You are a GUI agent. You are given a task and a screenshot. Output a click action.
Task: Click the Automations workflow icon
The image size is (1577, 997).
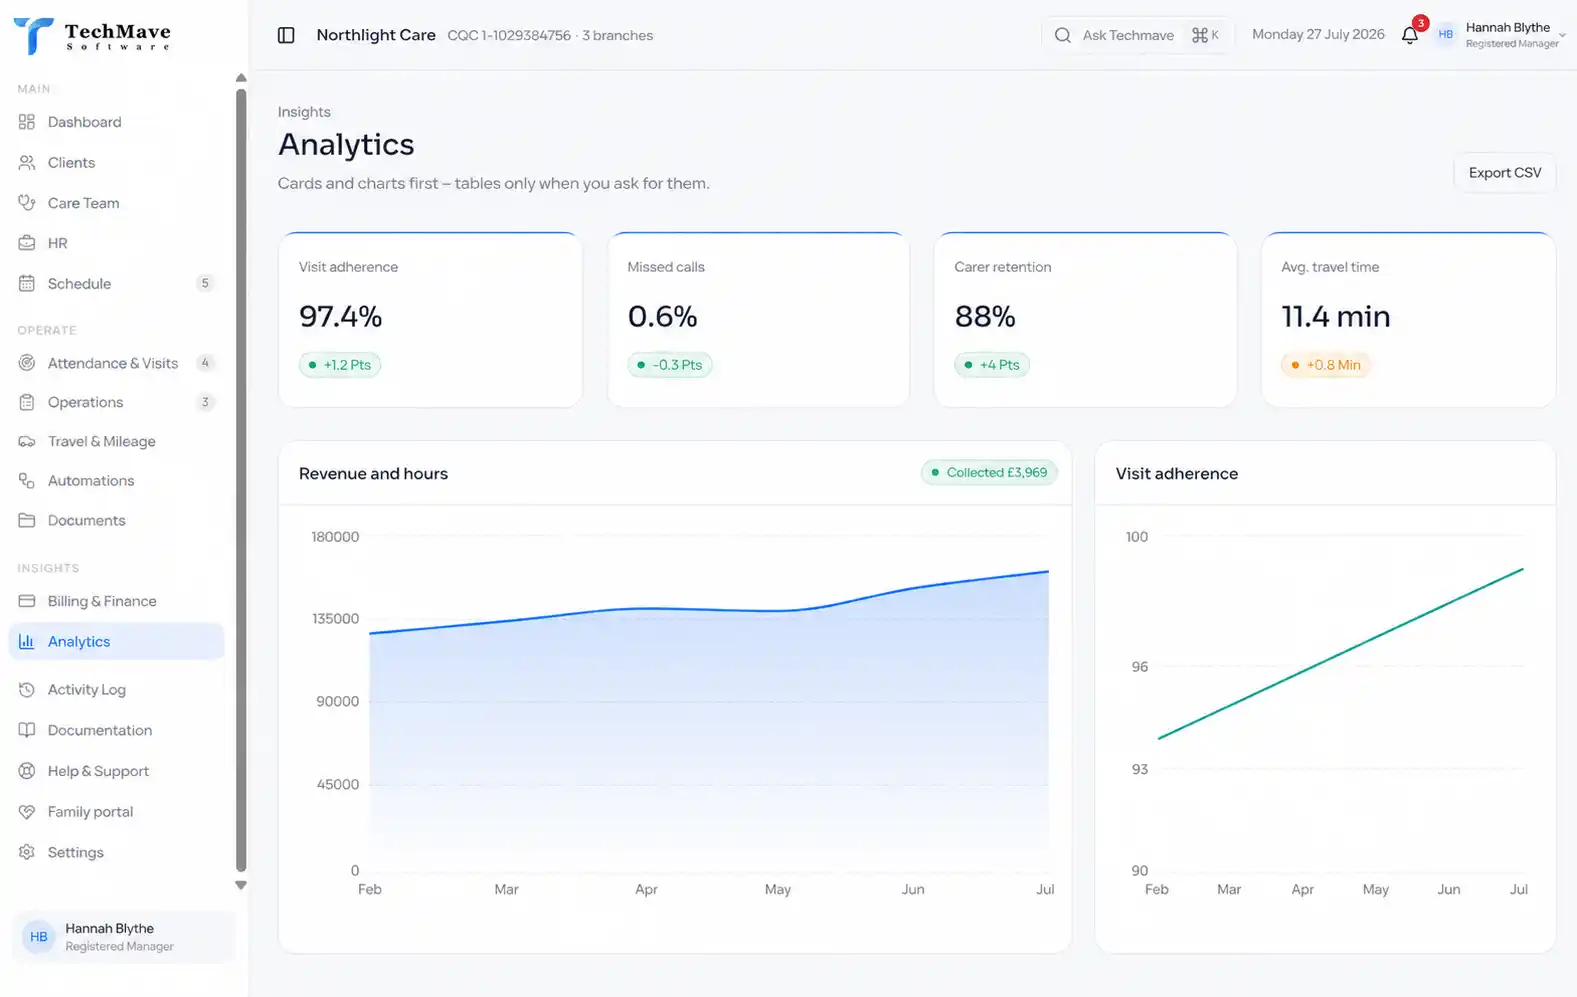27,481
